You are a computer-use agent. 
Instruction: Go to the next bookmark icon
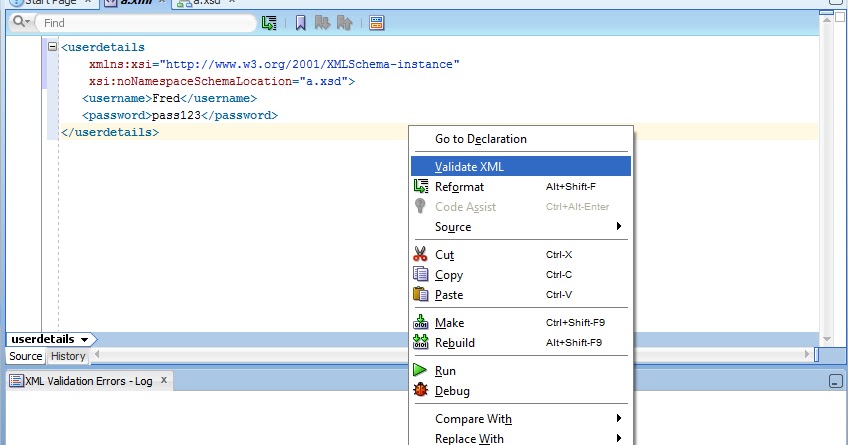coord(322,23)
